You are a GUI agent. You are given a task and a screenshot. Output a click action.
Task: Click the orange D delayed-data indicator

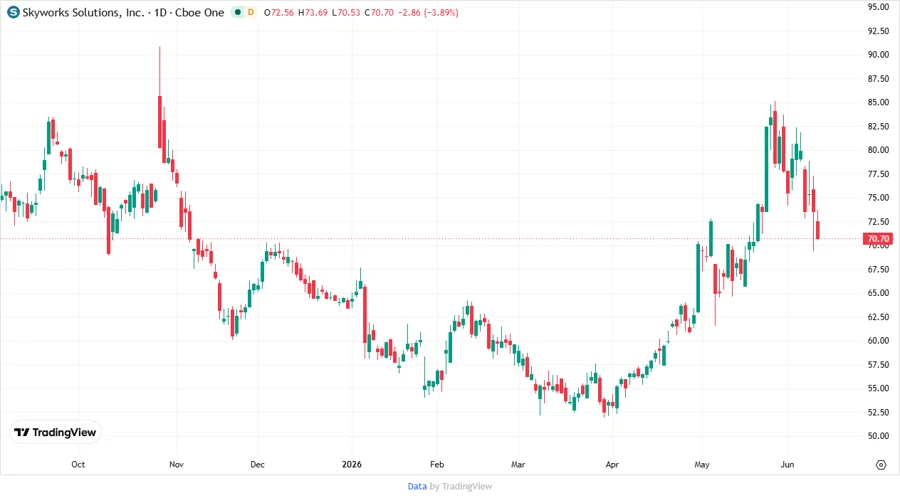coord(251,12)
